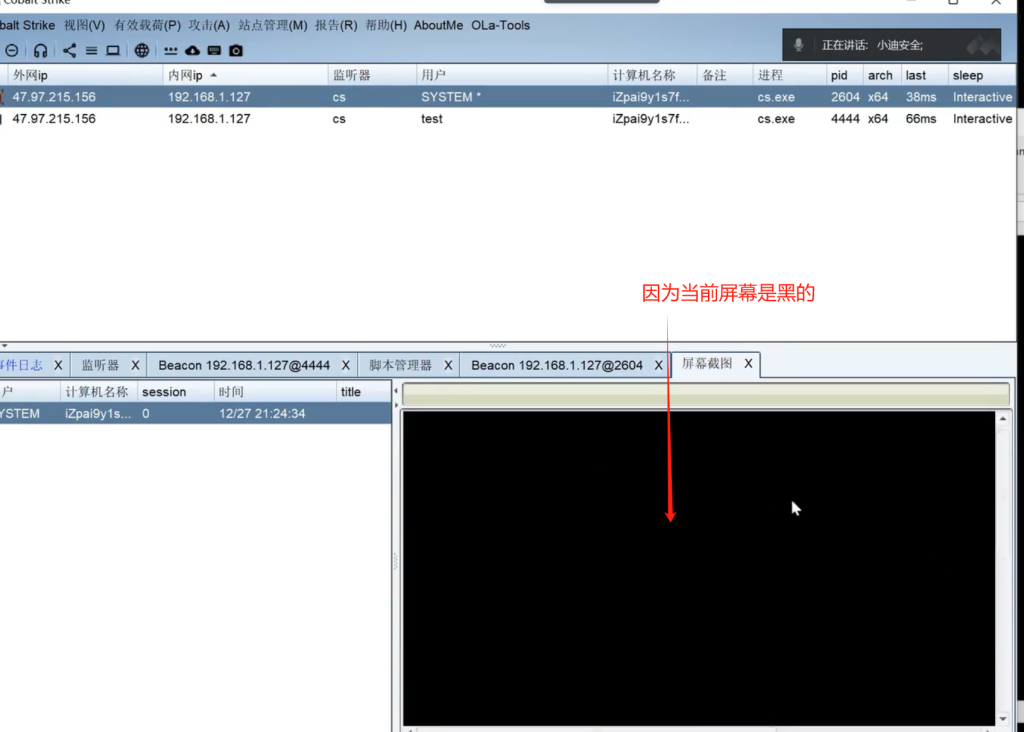The image size is (1024, 732).
Task: Close the Beacon 192.168.1.127@4444 tab
Action: [x=345, y=365]
